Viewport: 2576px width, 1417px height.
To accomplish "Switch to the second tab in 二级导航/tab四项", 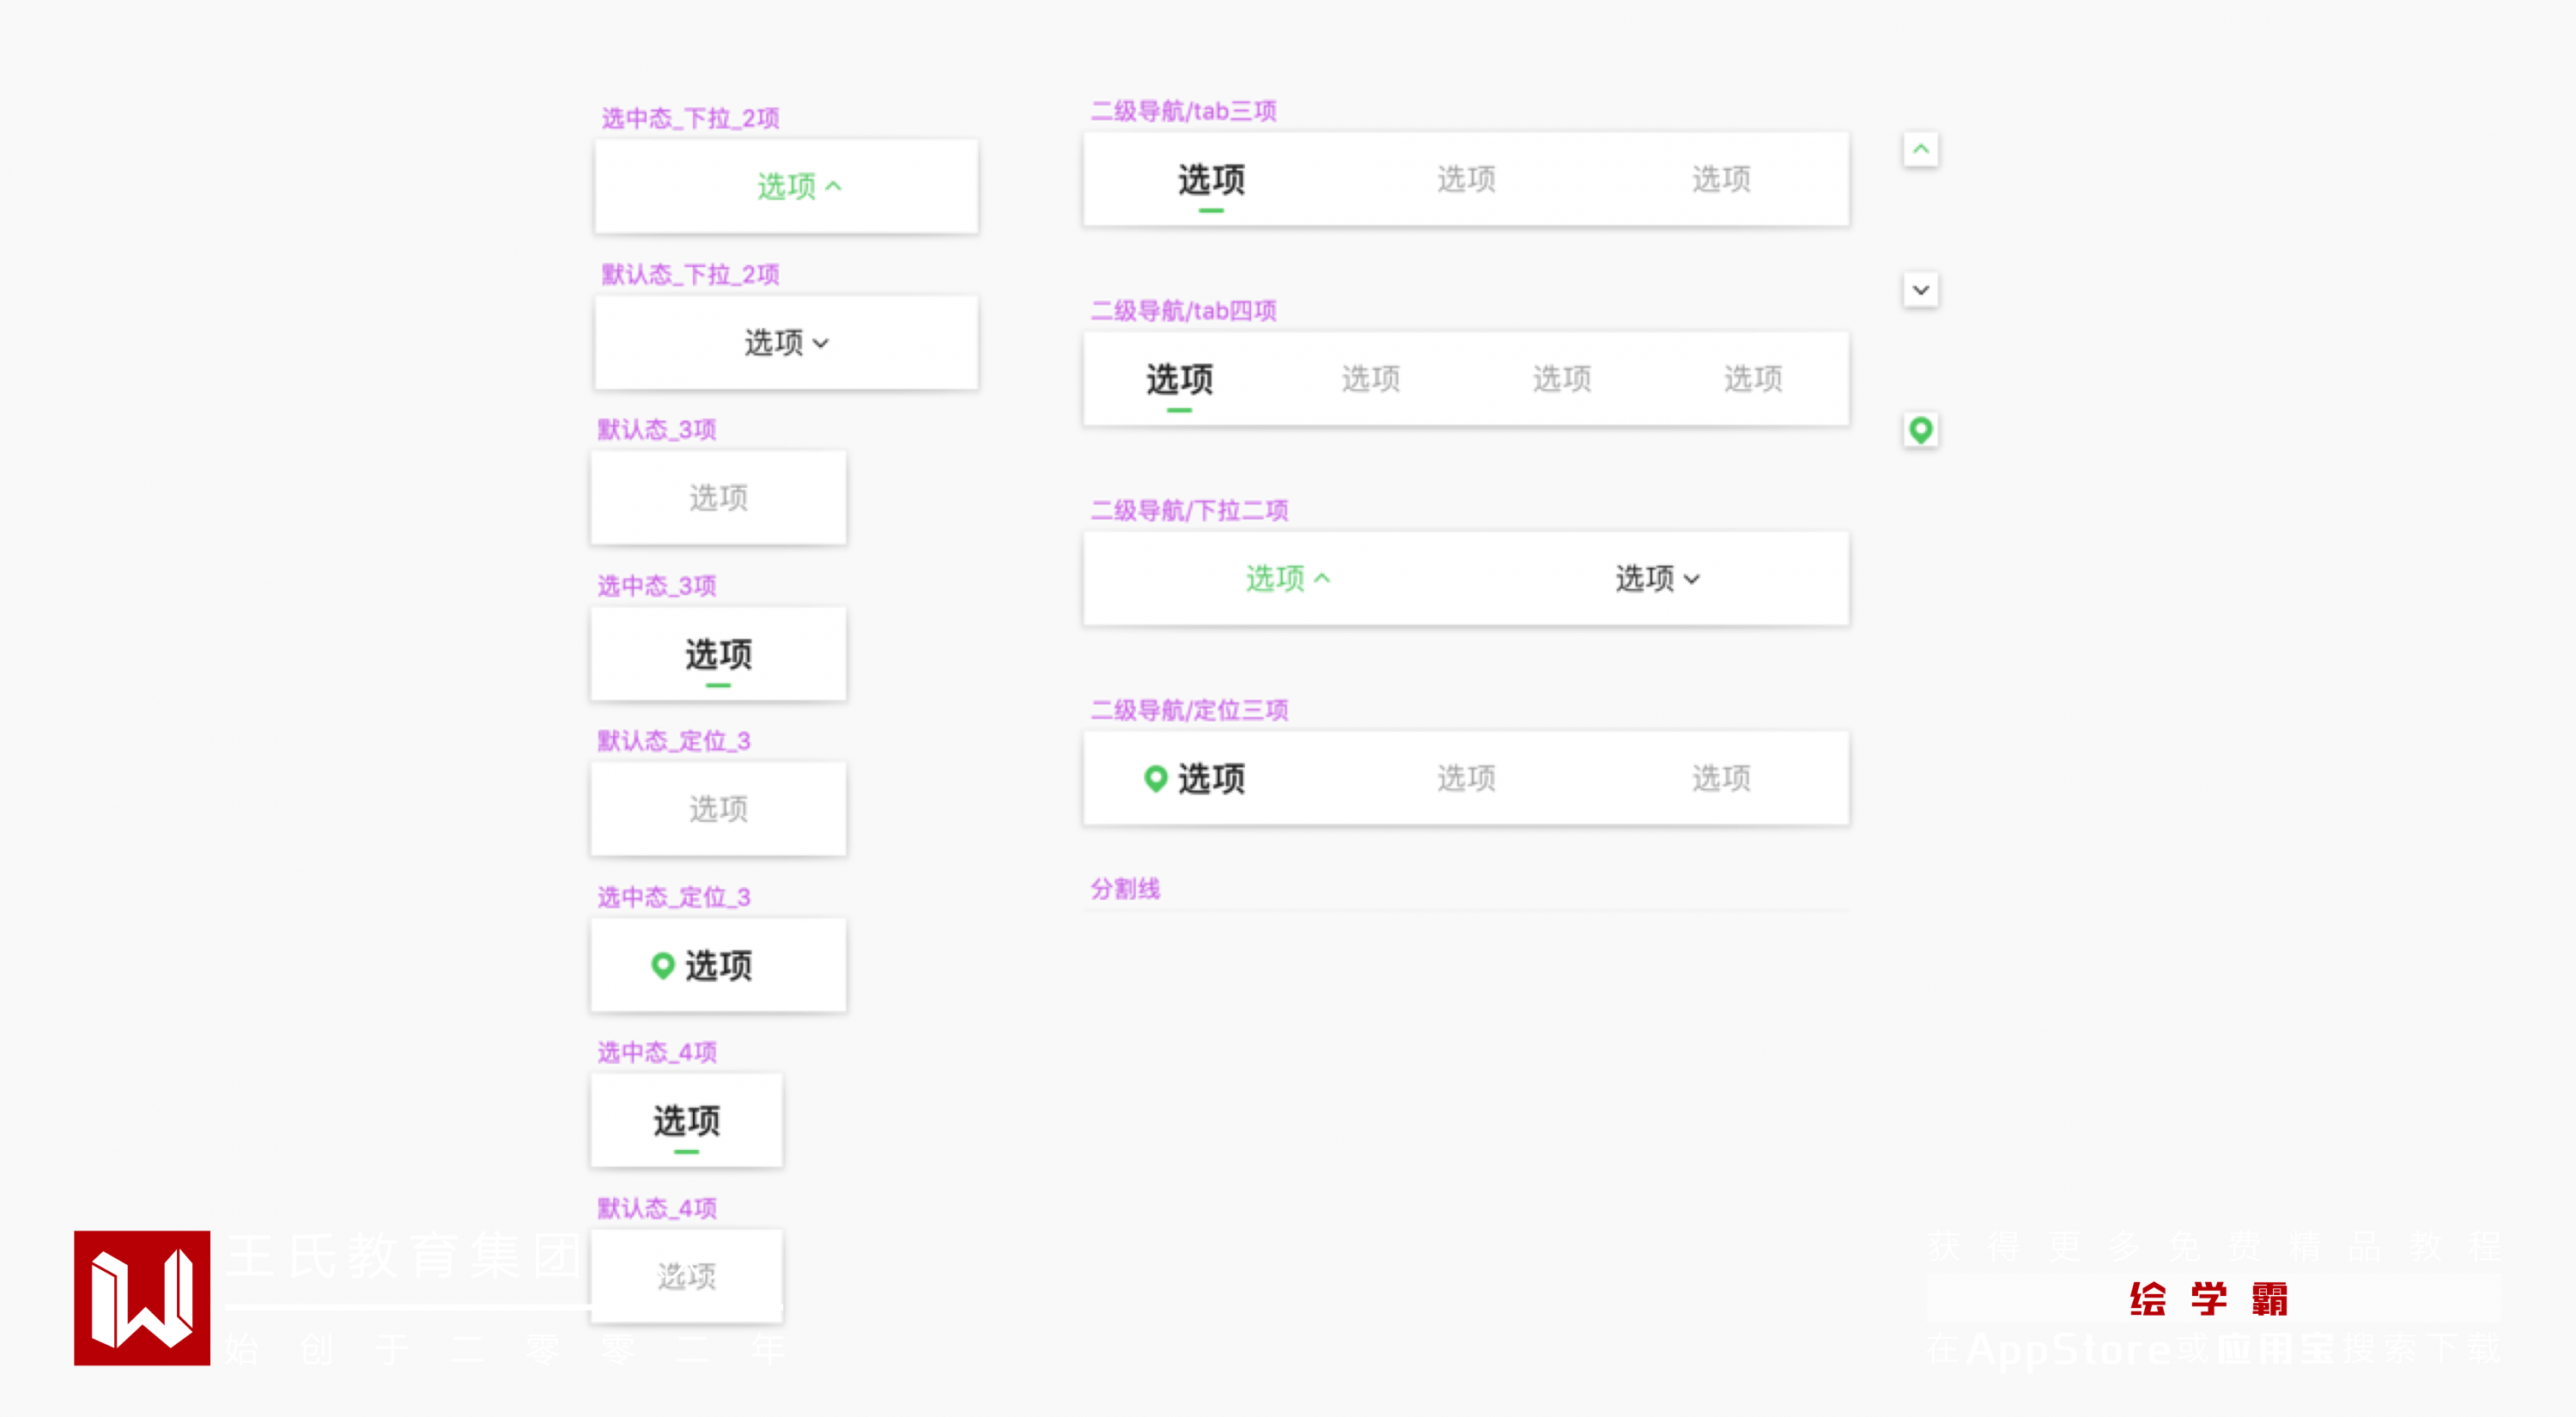I will click(x=1370, y=379).
